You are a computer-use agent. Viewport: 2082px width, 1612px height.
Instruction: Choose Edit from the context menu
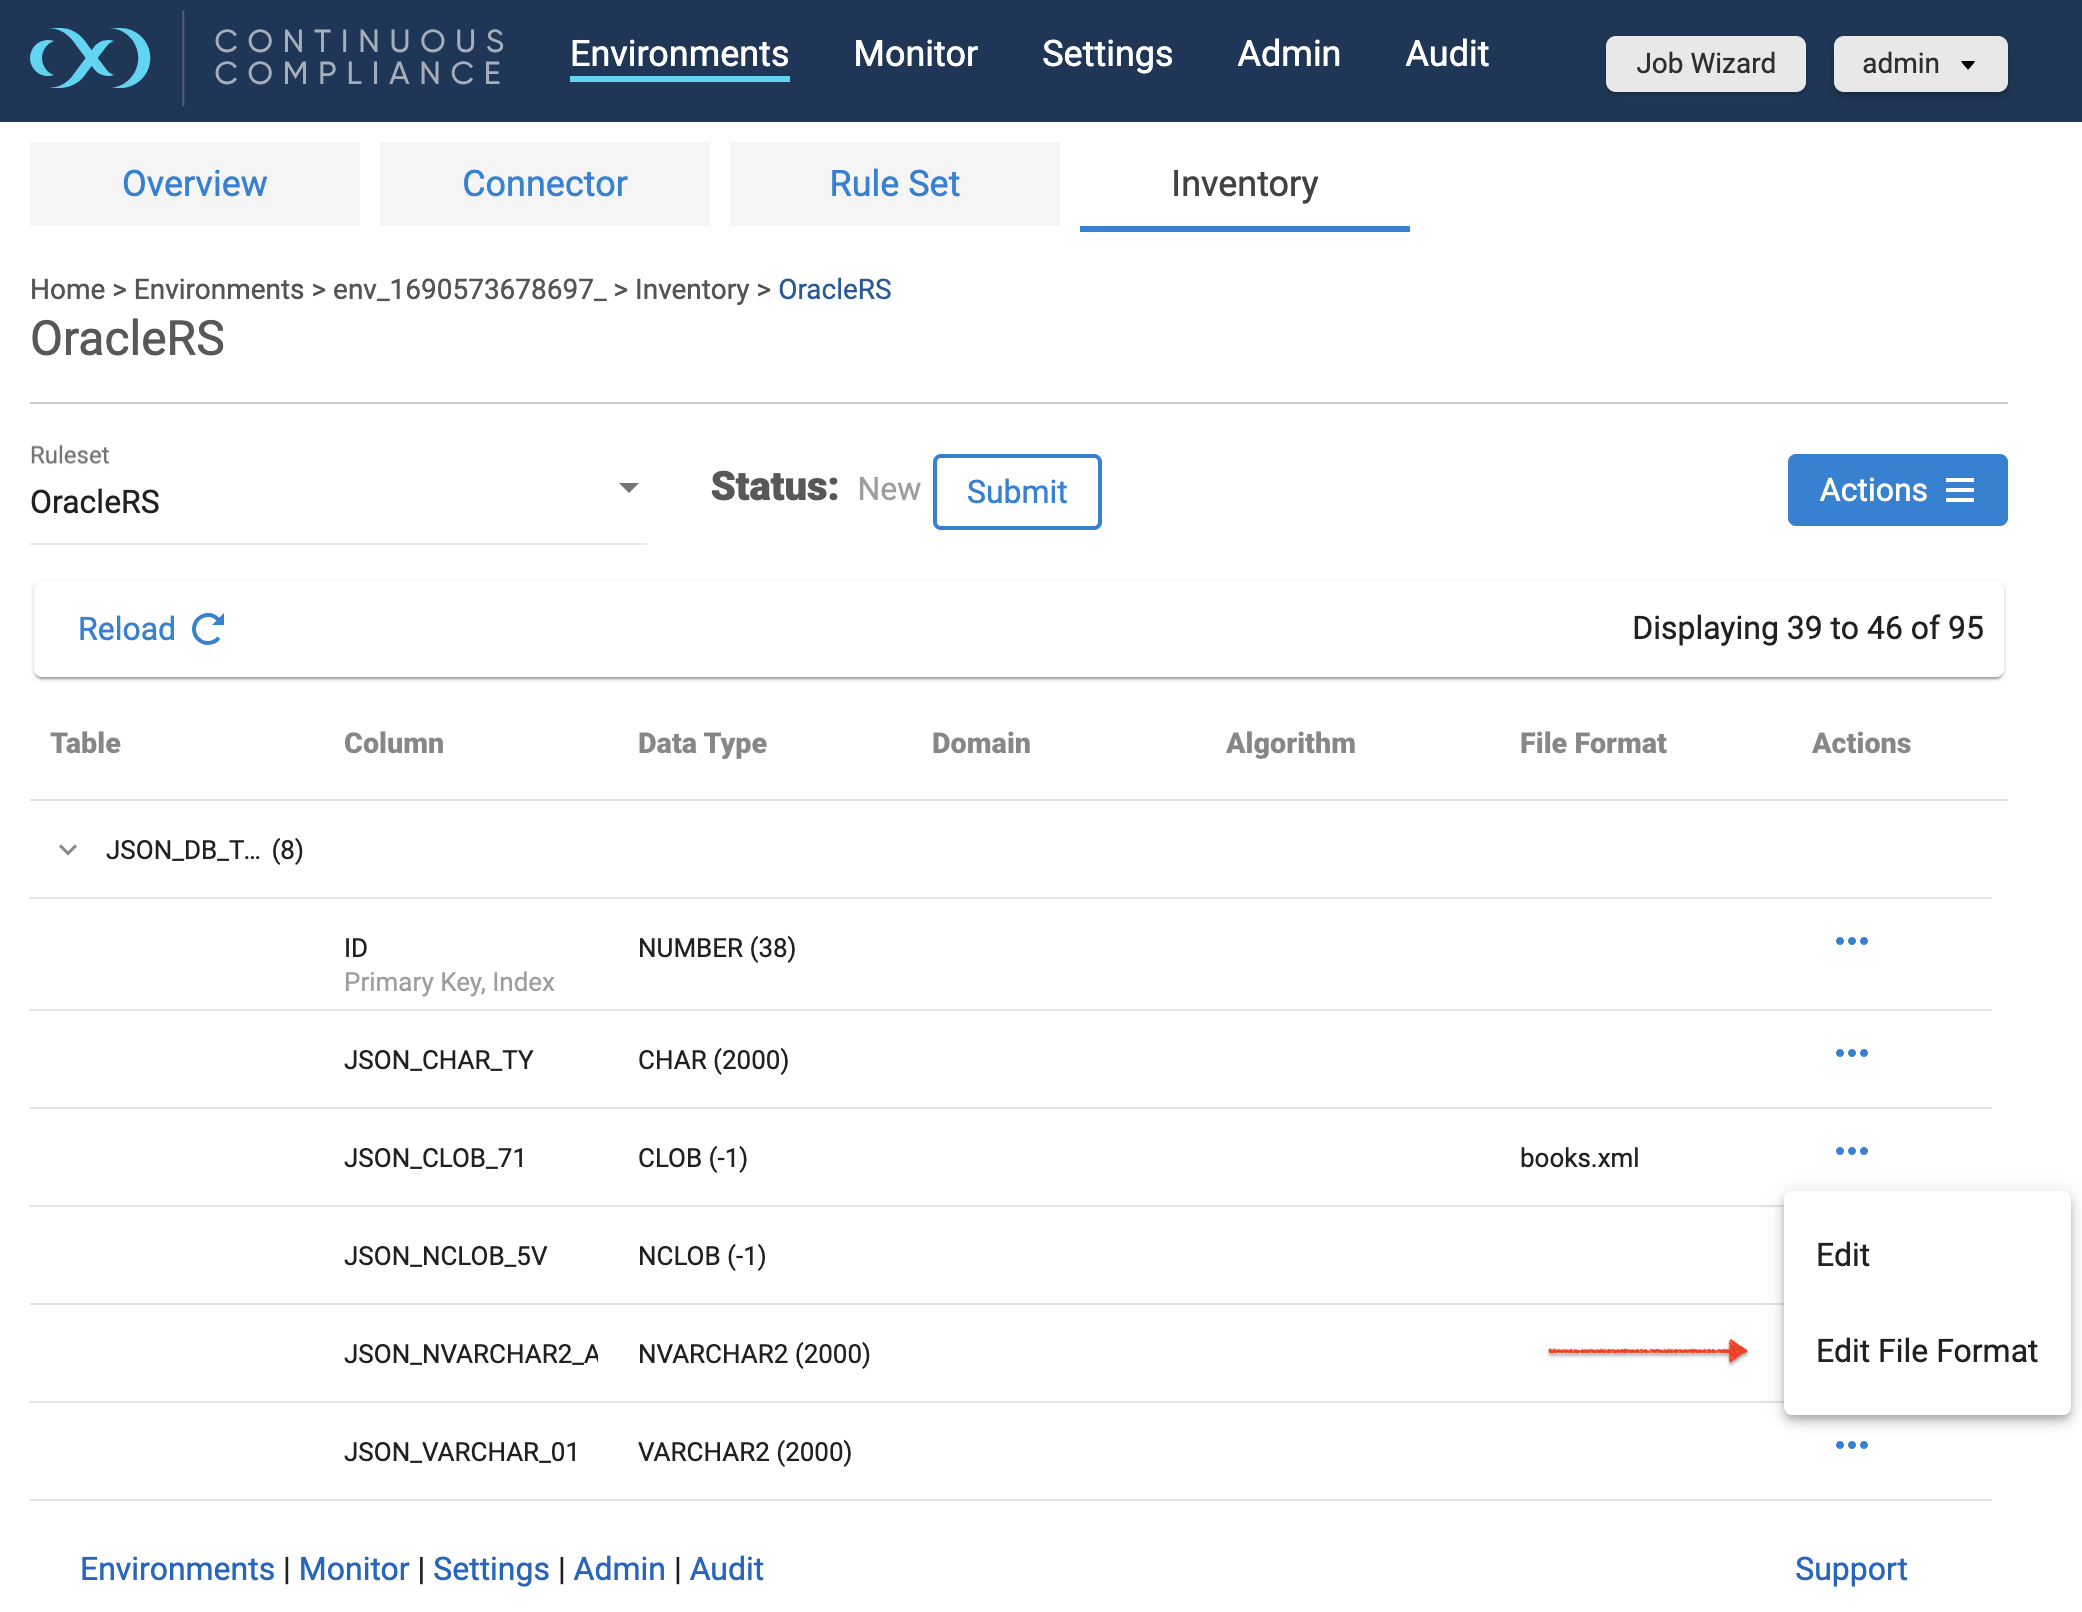pos(1843,1255)
